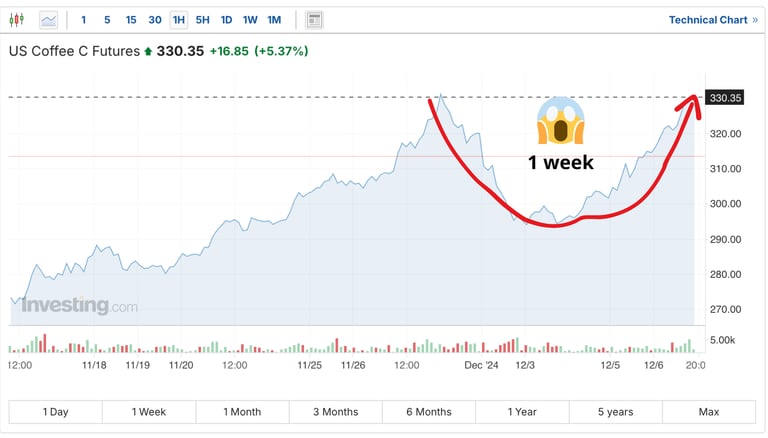Click the US Coffee C Futures title
768x438 pixels.
point(74,51)
